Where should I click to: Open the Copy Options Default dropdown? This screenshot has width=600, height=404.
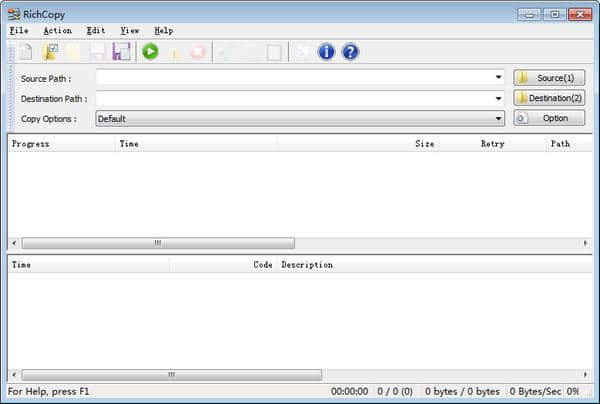[498, 118]
